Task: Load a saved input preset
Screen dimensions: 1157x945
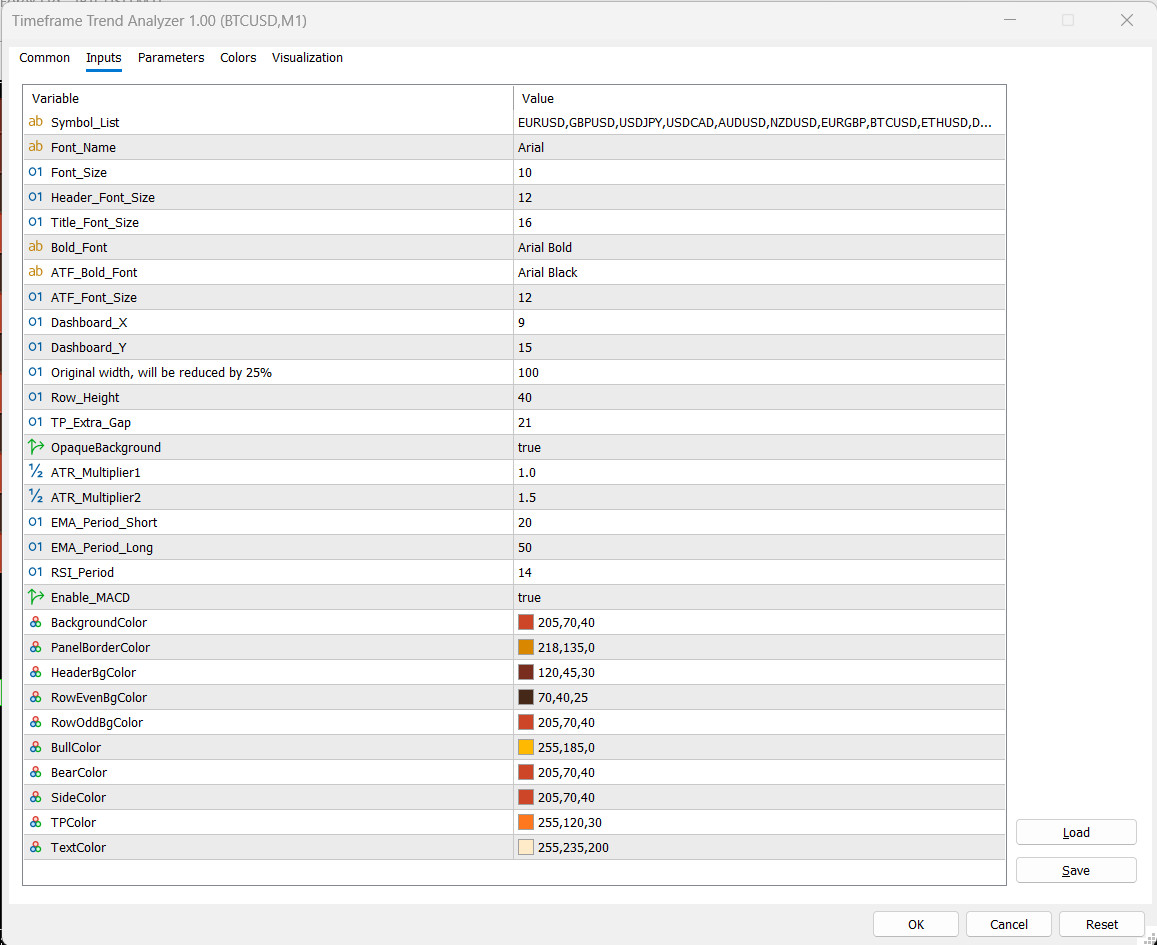Action: [1076, 832]
